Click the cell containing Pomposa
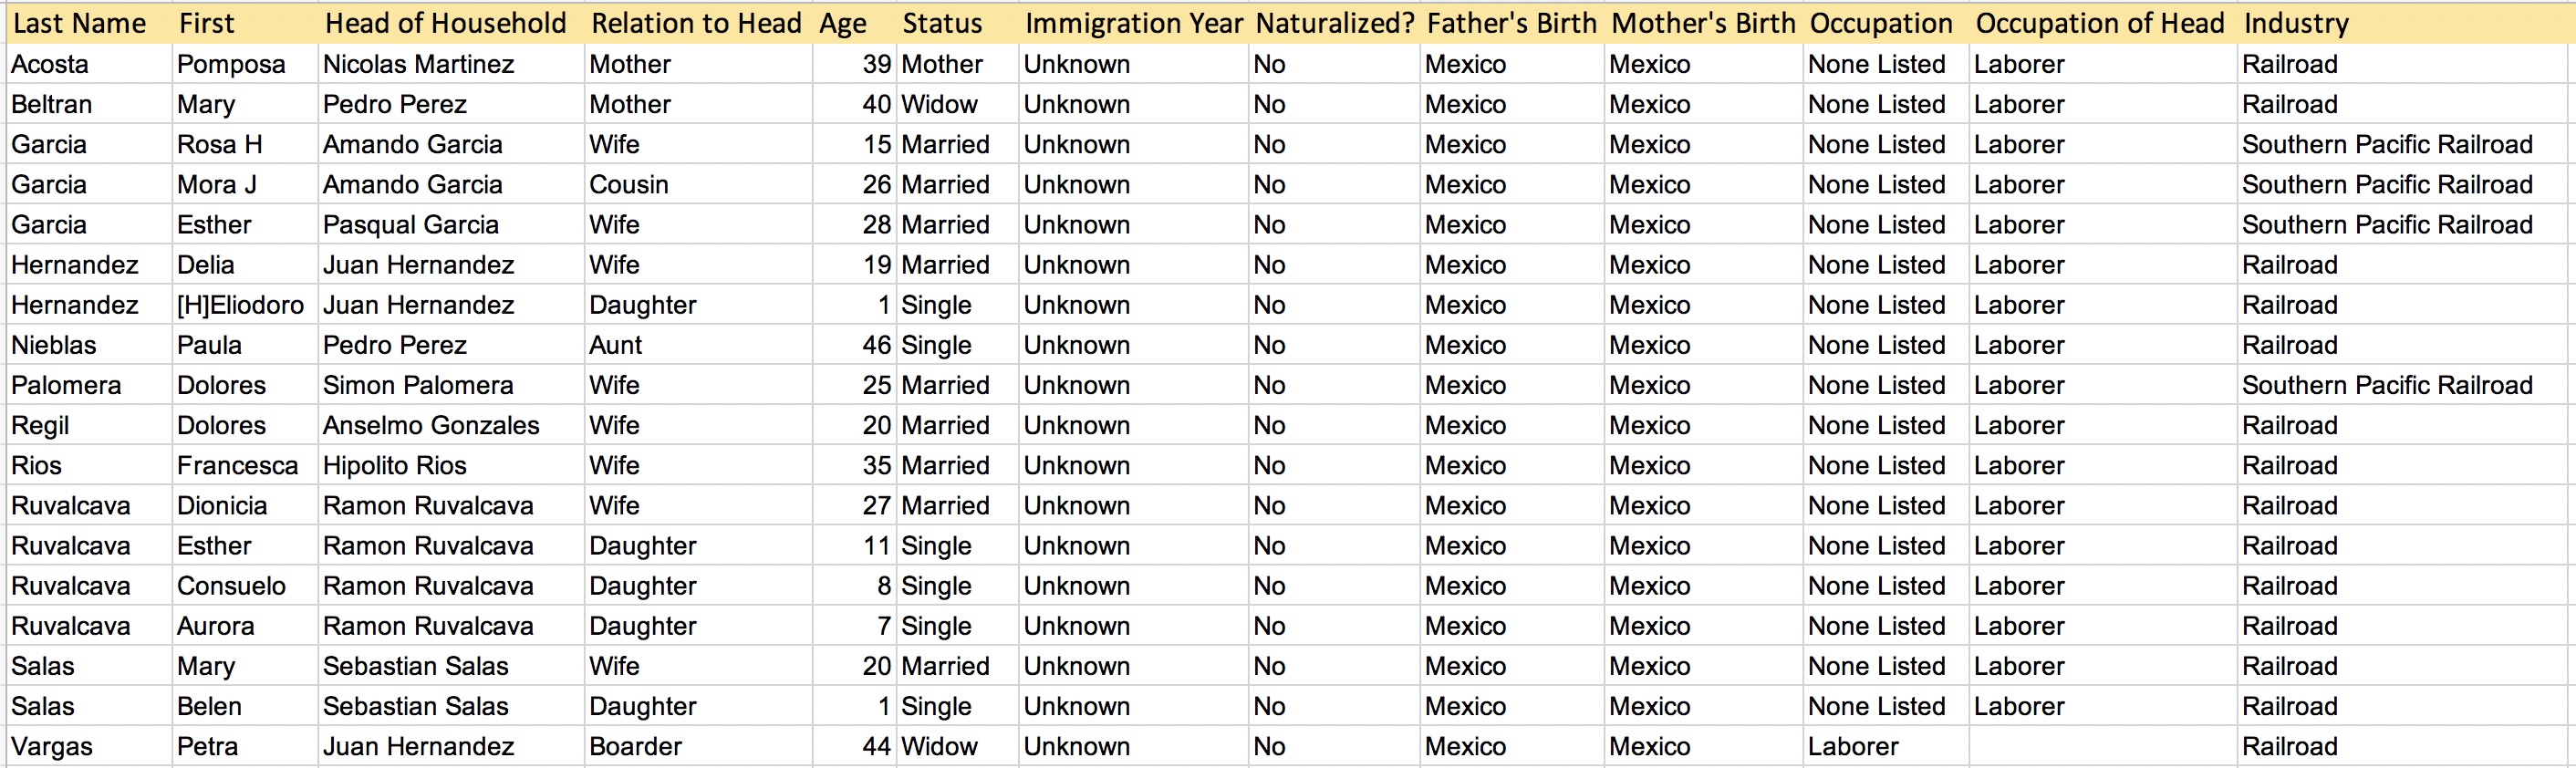Screen dimensions: 2576x768 tap(245, 64)
